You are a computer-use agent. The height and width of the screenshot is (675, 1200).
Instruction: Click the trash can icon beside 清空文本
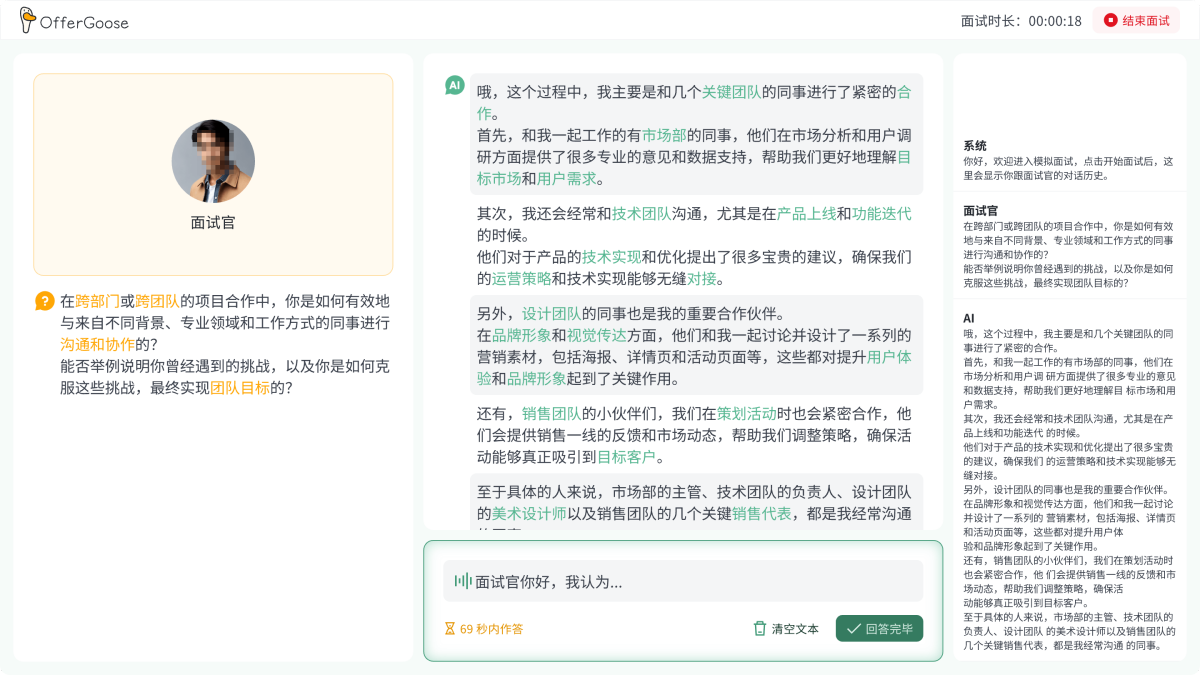(x=760, y=629)
